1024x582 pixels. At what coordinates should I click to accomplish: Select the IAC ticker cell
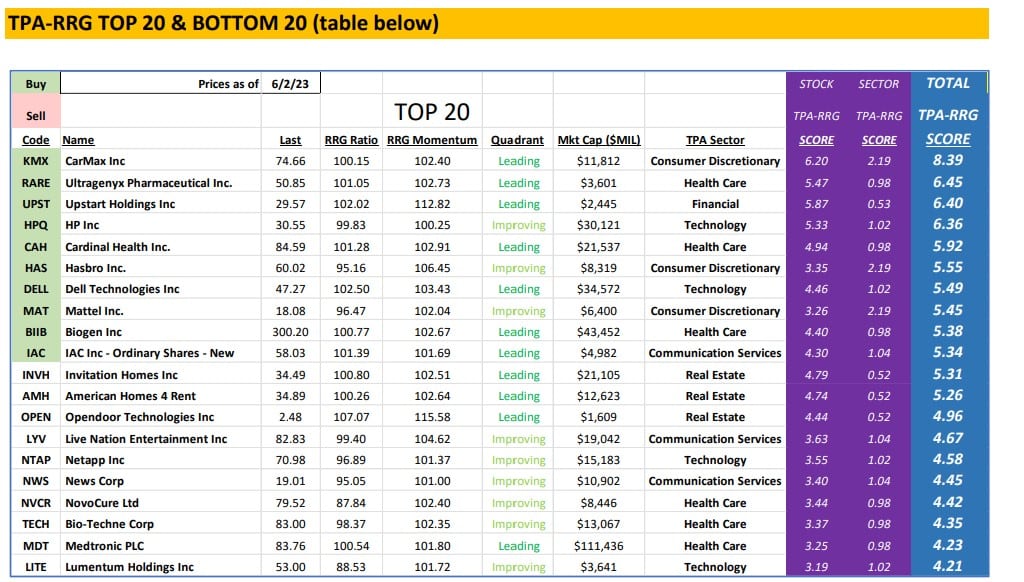35,353
